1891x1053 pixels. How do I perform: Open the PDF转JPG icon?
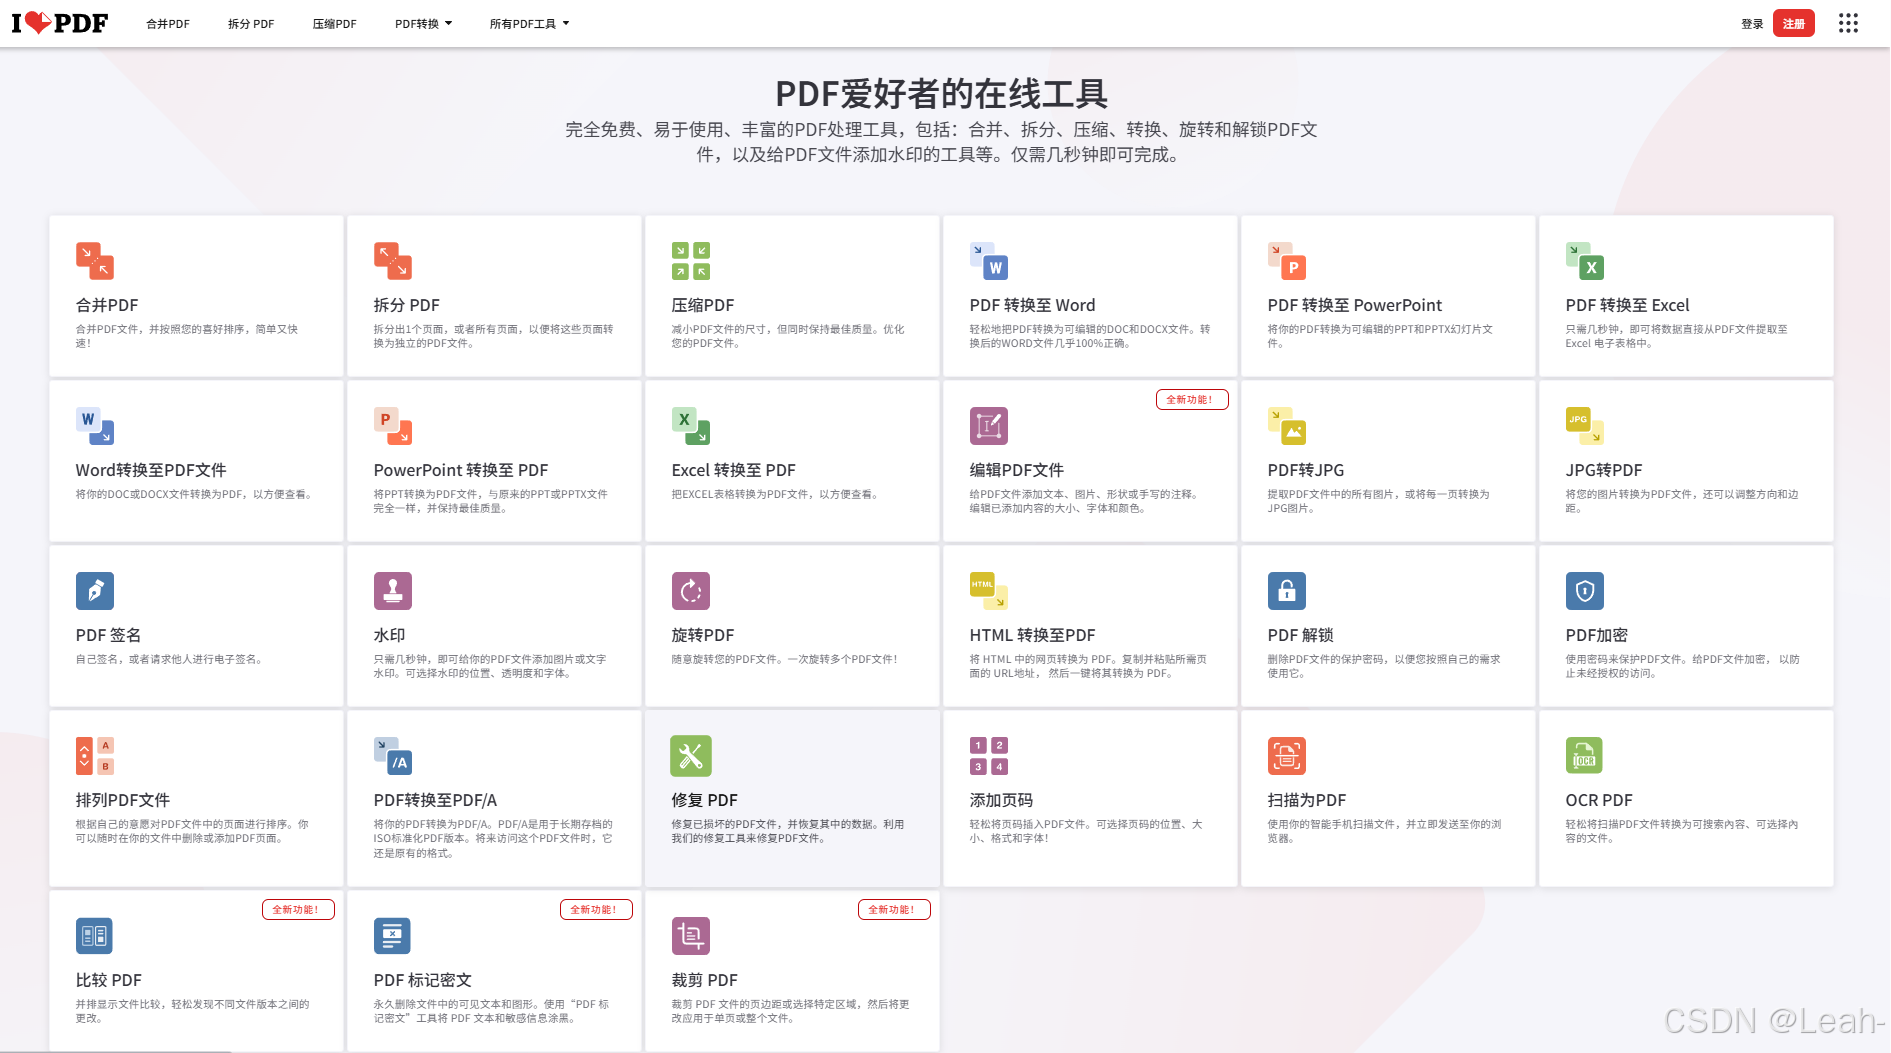tap(1287, 426)
